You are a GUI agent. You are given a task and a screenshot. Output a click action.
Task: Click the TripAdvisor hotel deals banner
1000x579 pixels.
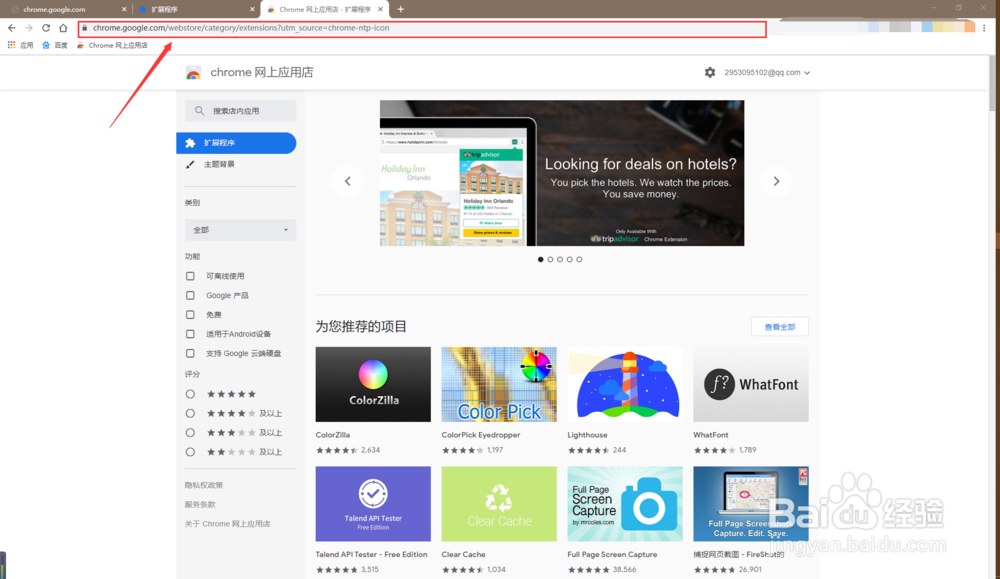562,173
